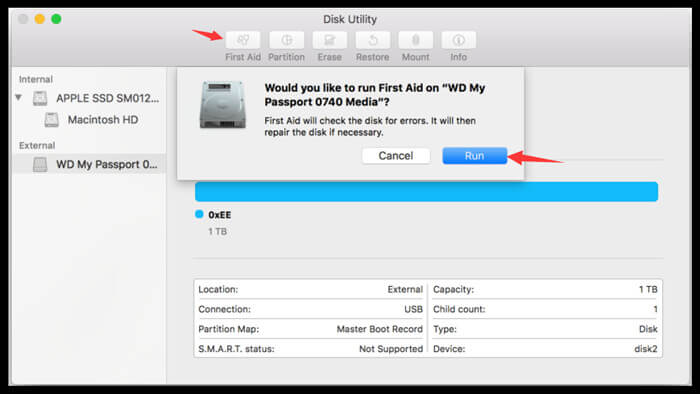Image resolution: width=700 pixels, height=394 pixels.
Task: Cancel the First Aid dialog
Action: (396, 156)
